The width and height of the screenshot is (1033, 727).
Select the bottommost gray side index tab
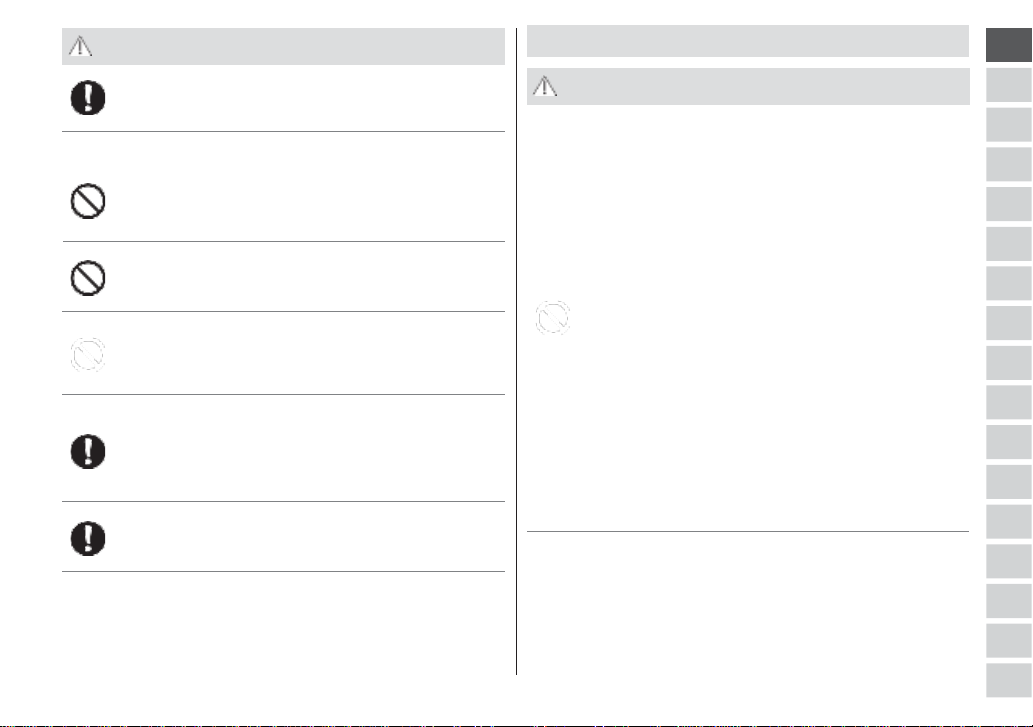click(x=1009, y=680)
